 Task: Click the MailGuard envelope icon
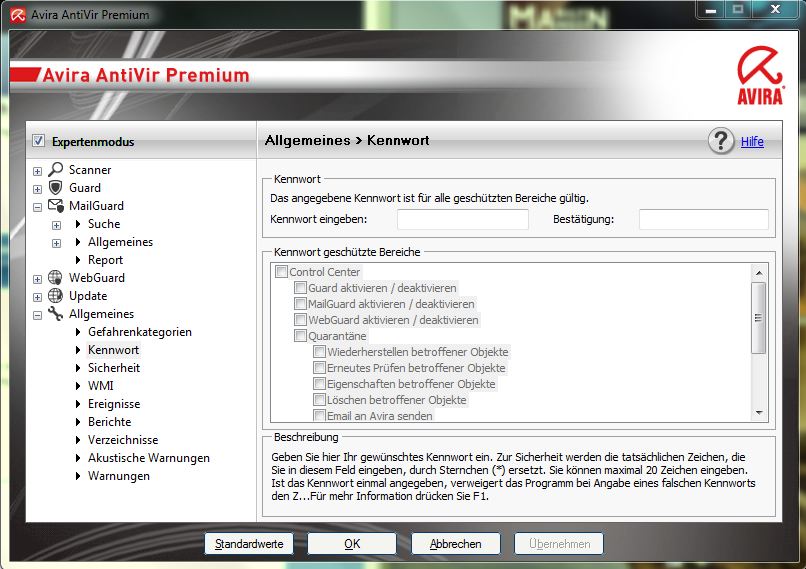coord(56,206)
